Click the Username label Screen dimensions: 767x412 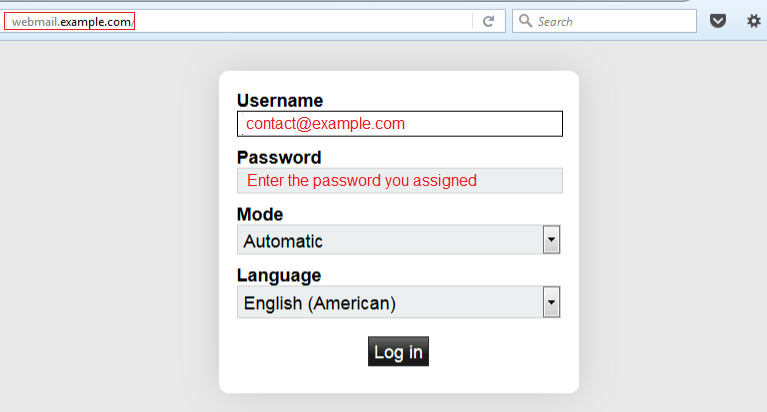click(x=280, y=100)
